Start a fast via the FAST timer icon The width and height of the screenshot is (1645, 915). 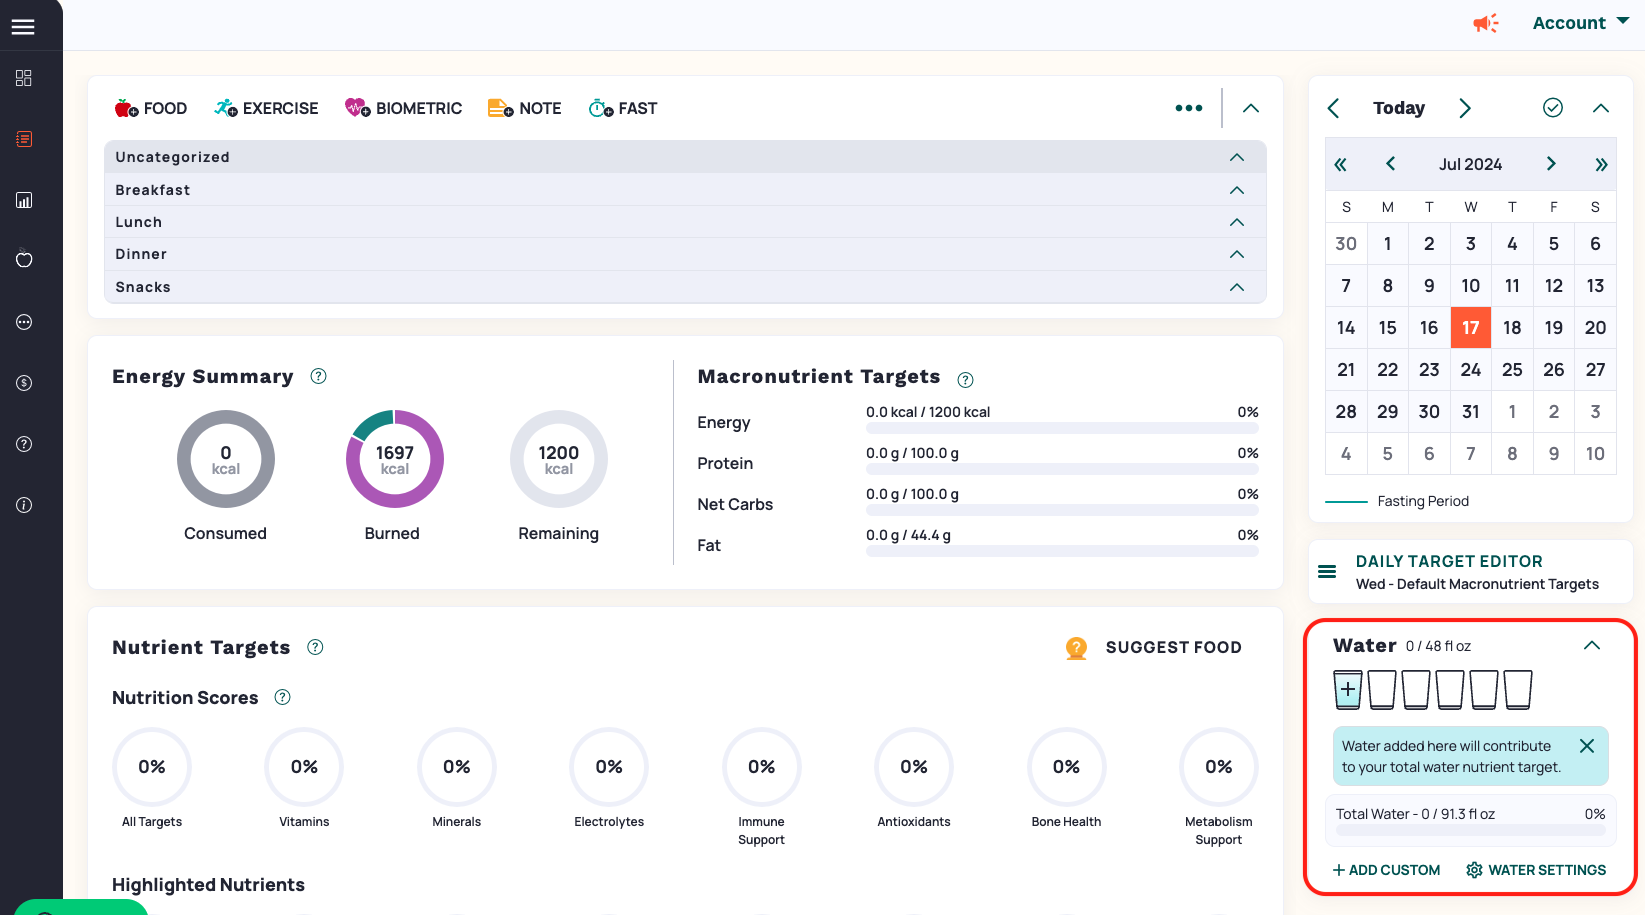click(x=598, y=107)
